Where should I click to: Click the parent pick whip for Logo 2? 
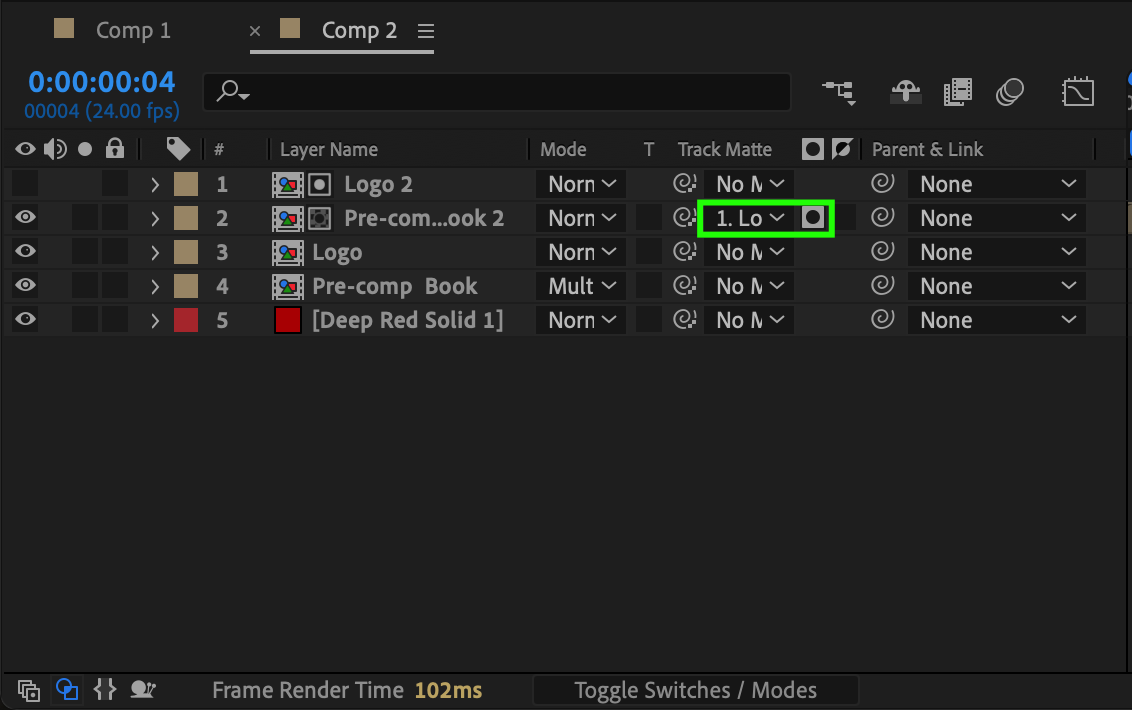[882, 184]
